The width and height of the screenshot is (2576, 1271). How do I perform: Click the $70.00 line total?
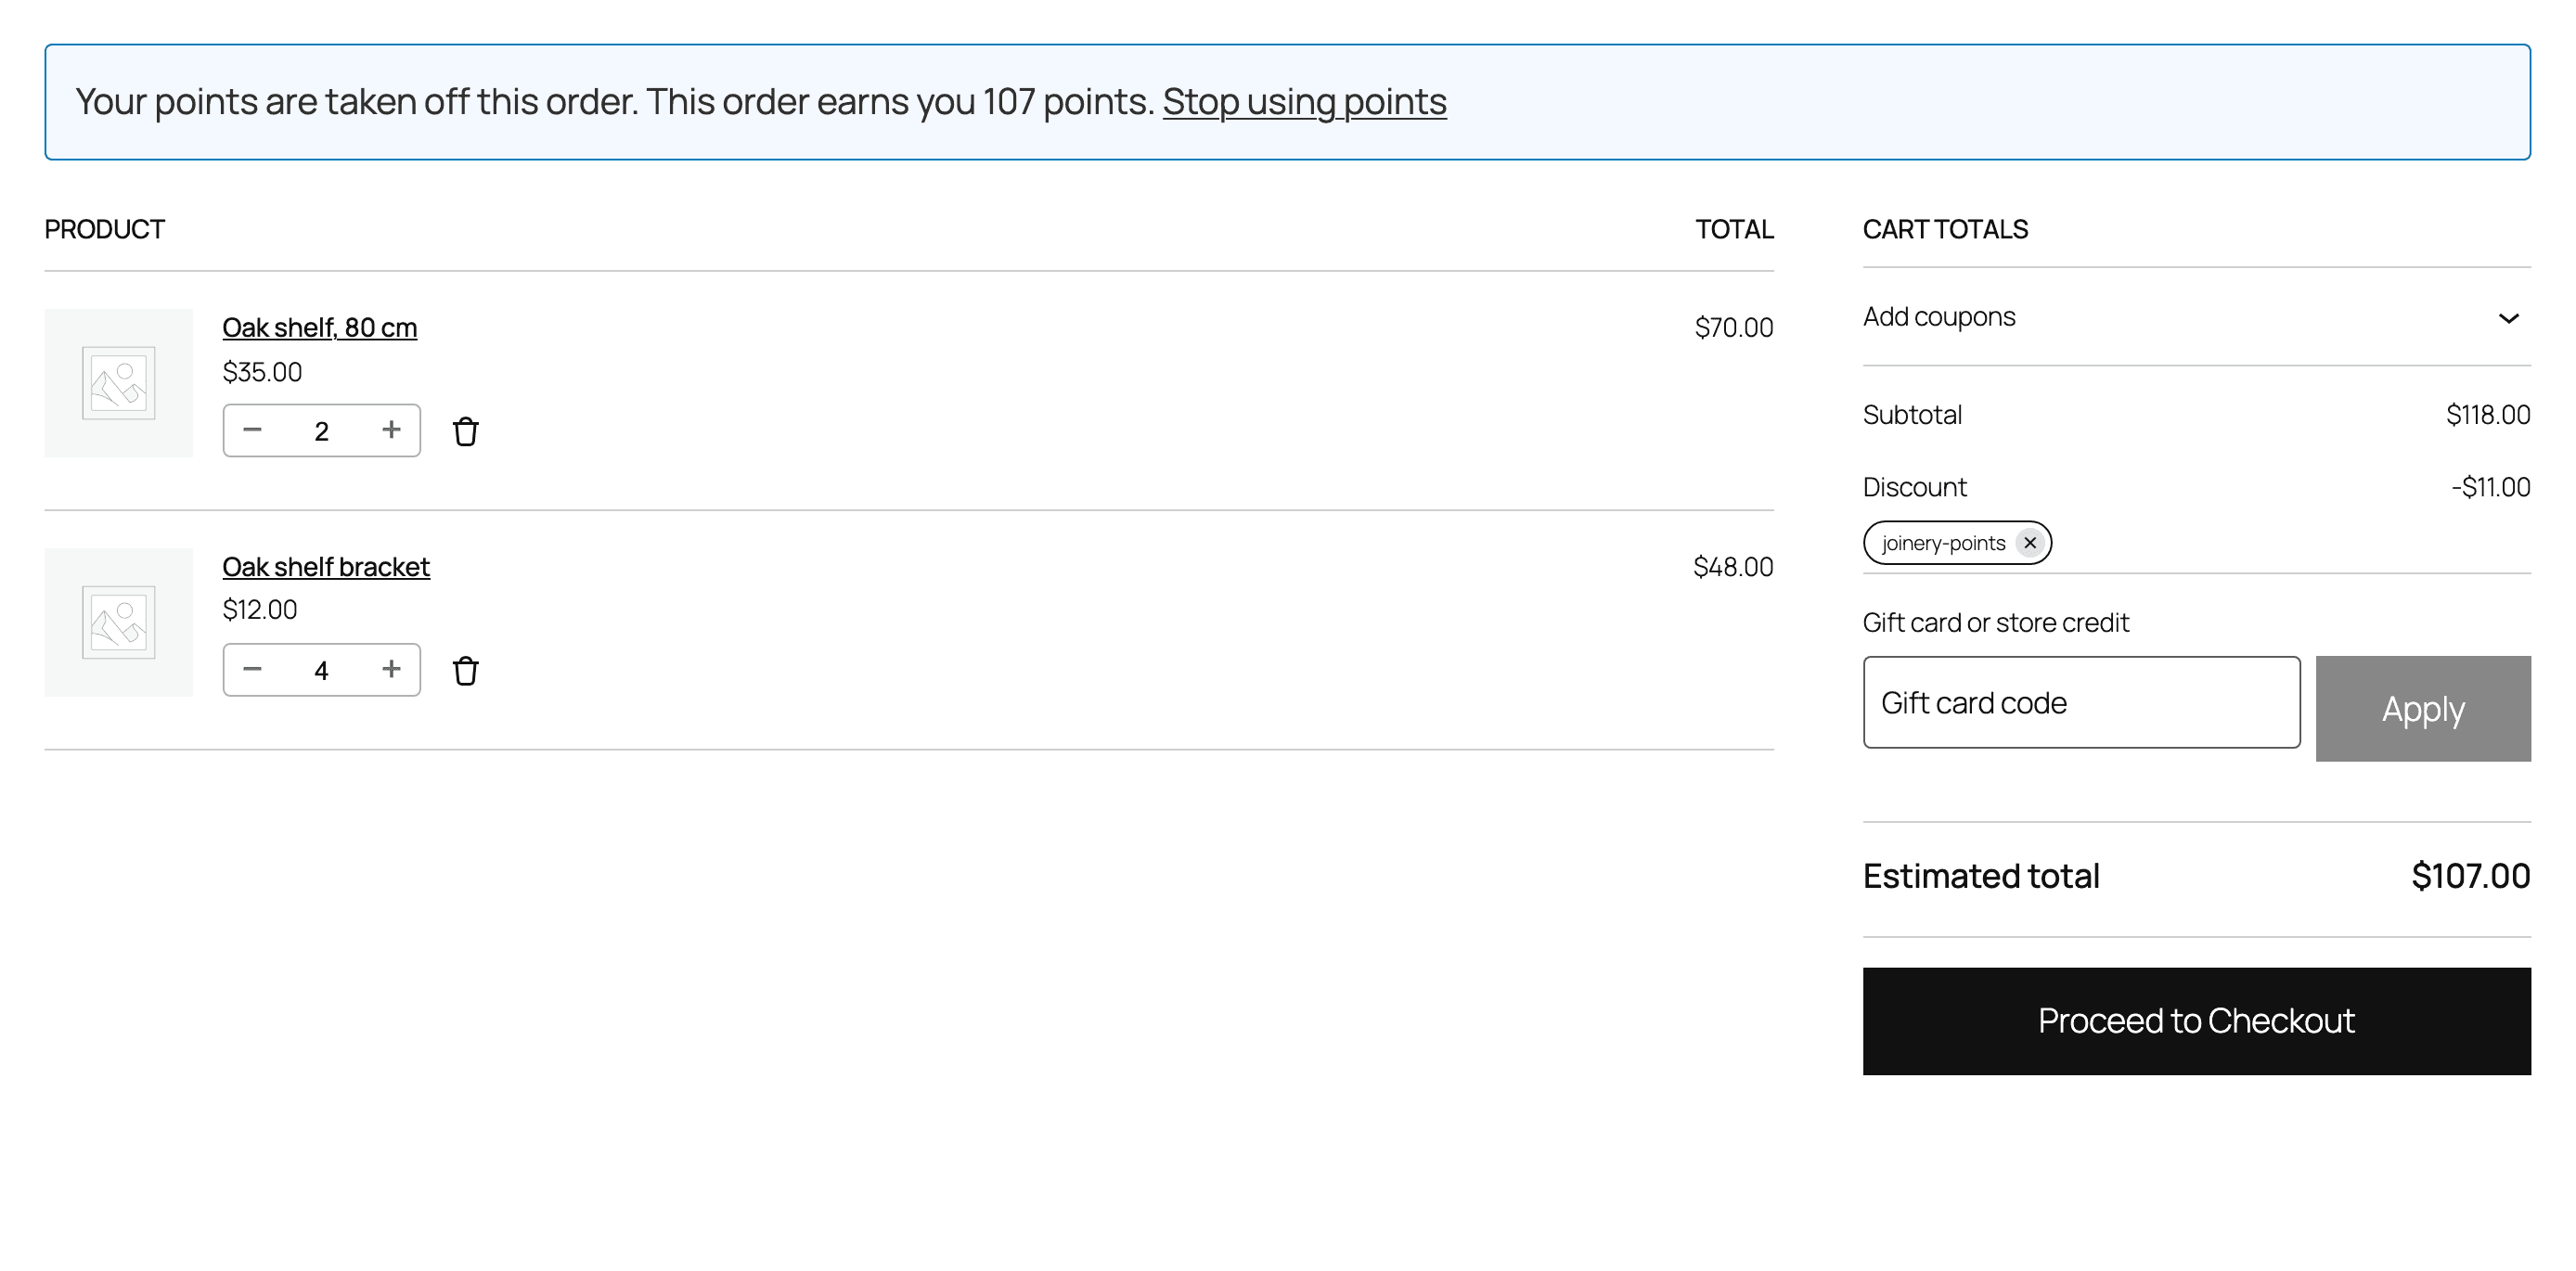1733,327
